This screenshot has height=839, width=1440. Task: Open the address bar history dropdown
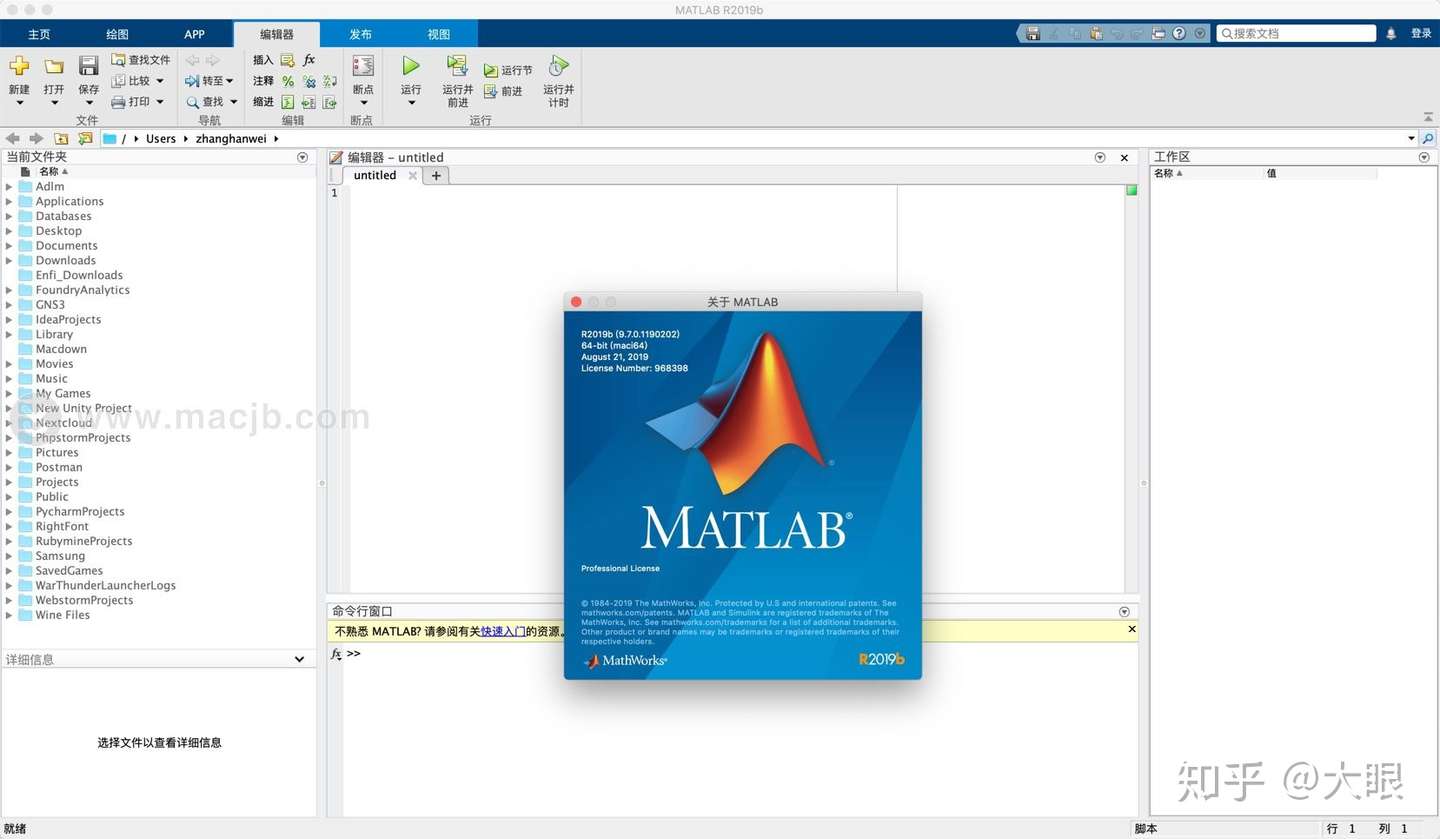click(1412, 139)
